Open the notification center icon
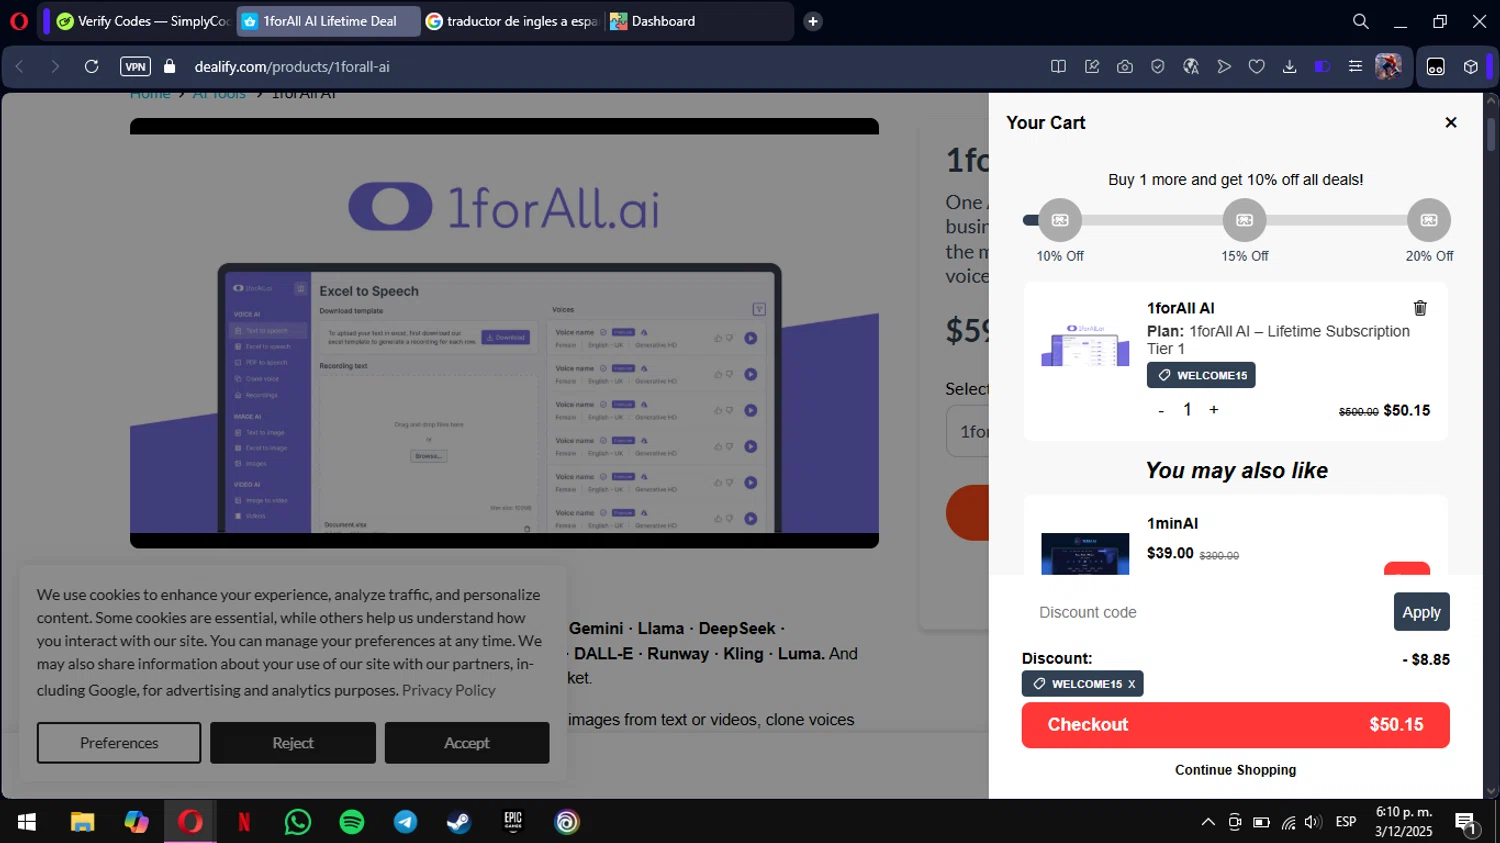This screenshot has height=843, width=1500. pyautogui.click(x=1466, y=823)
